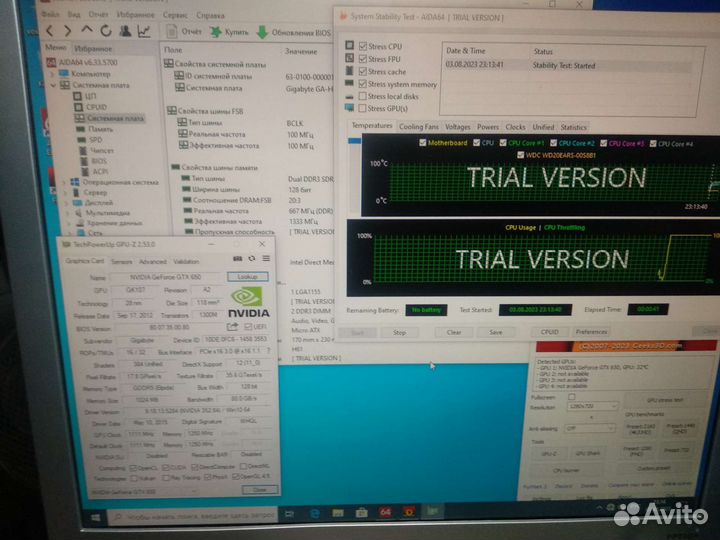Select CPUID item in the AIDA64 tree
Viewport: 720px width, 540px height.
tap(90, 107)
